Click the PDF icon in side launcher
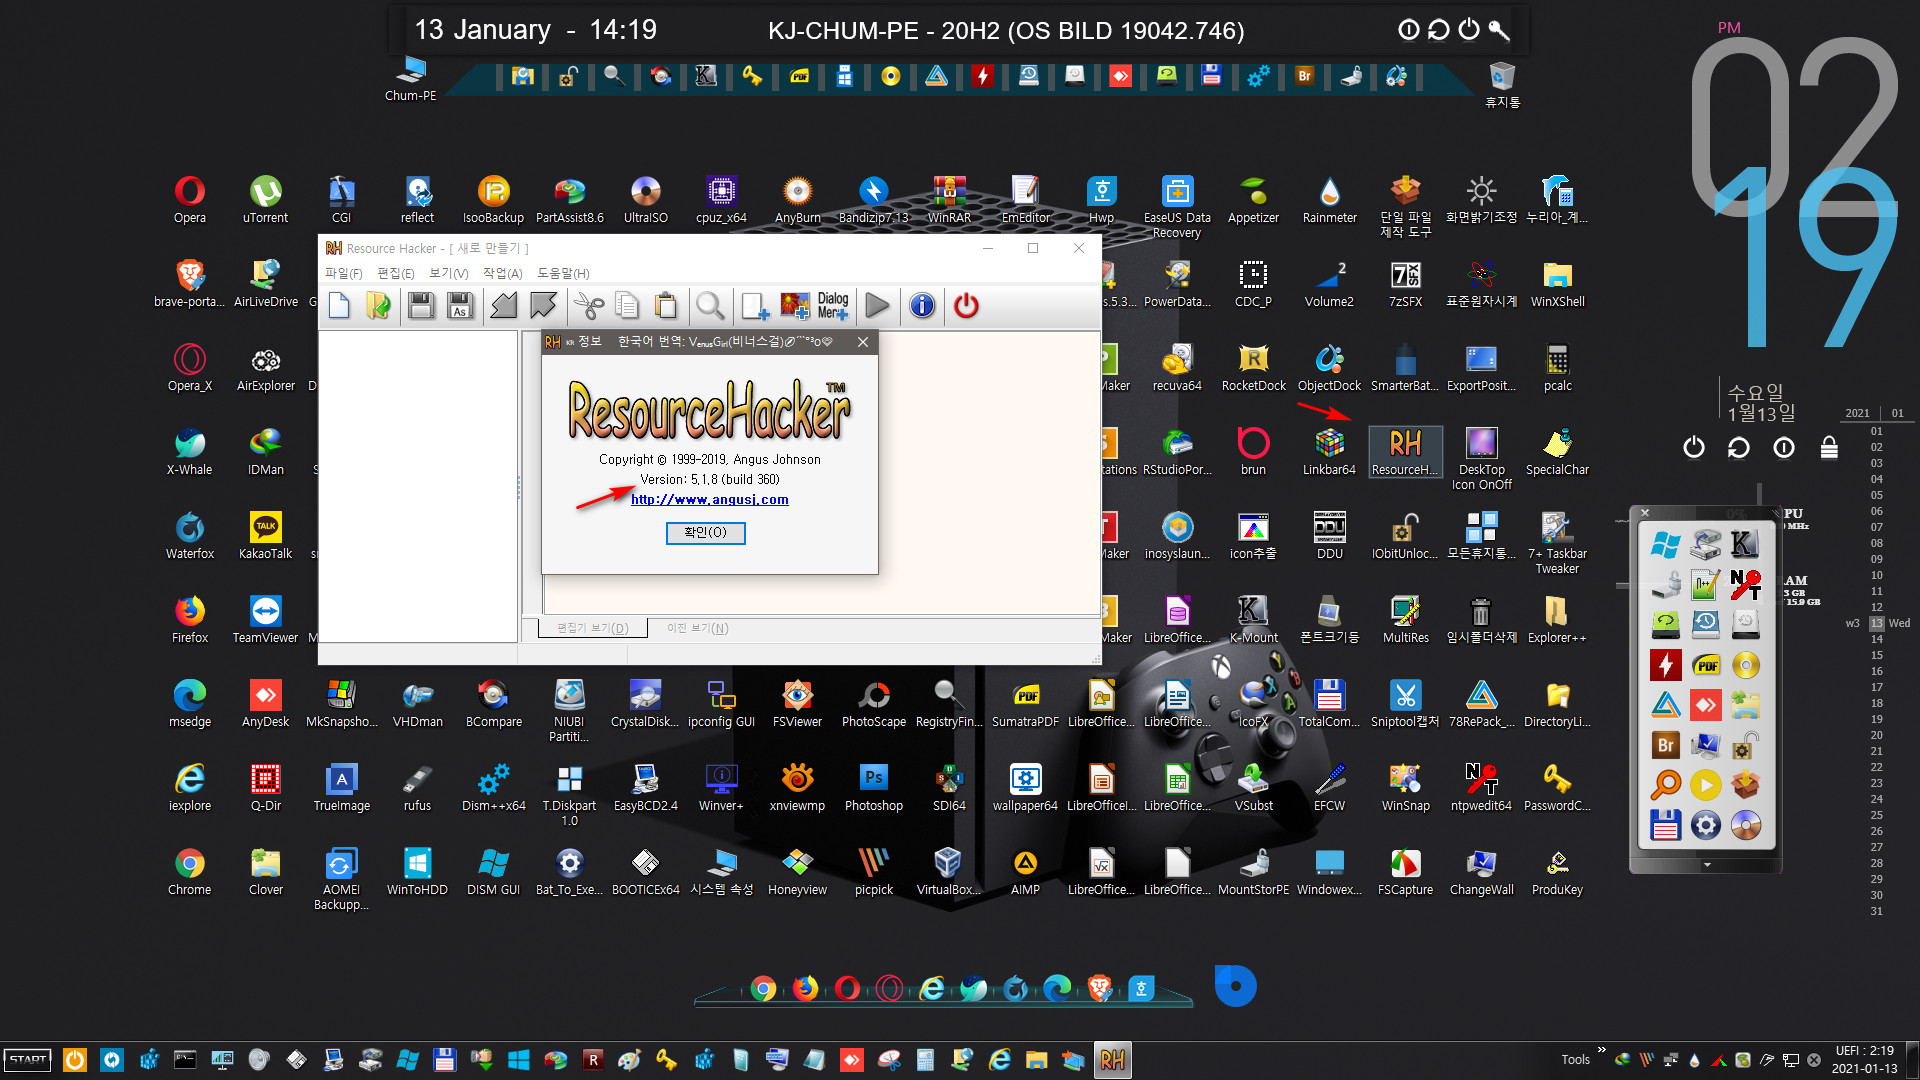This screenshot has width=1920, height=1080. (1706, 665)
